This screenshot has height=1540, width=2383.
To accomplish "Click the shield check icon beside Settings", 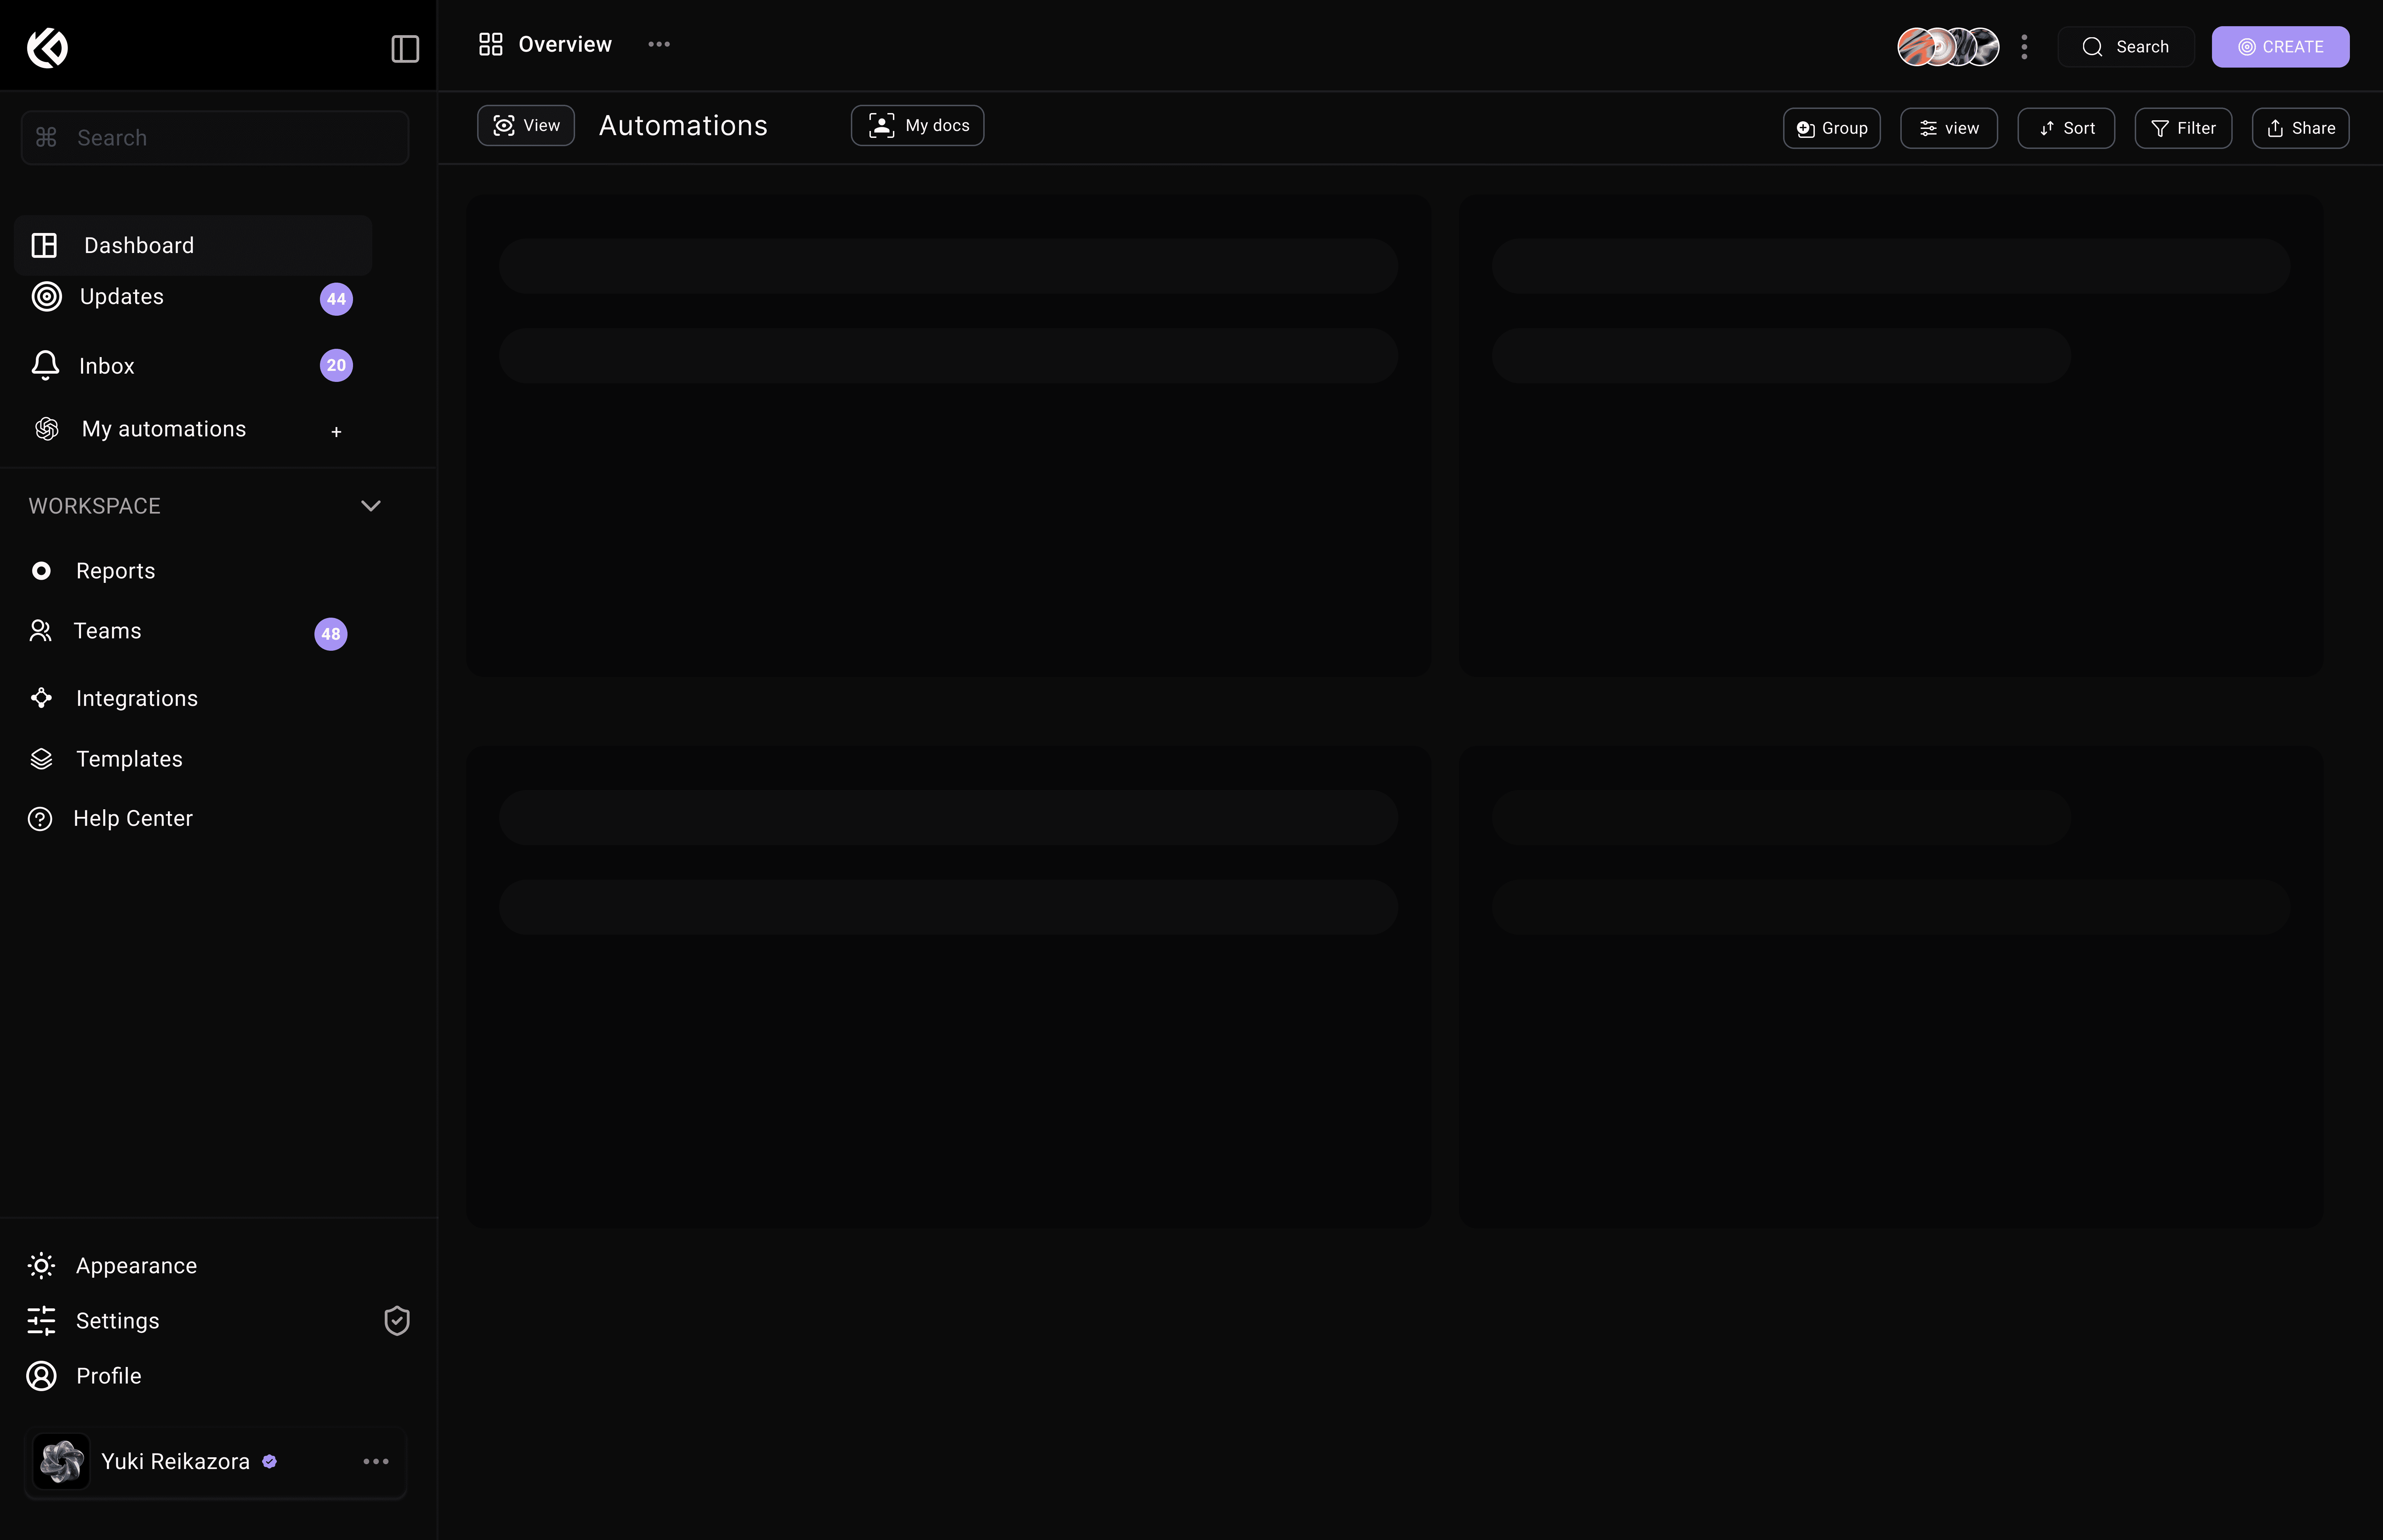I will tap(397, 1321).
